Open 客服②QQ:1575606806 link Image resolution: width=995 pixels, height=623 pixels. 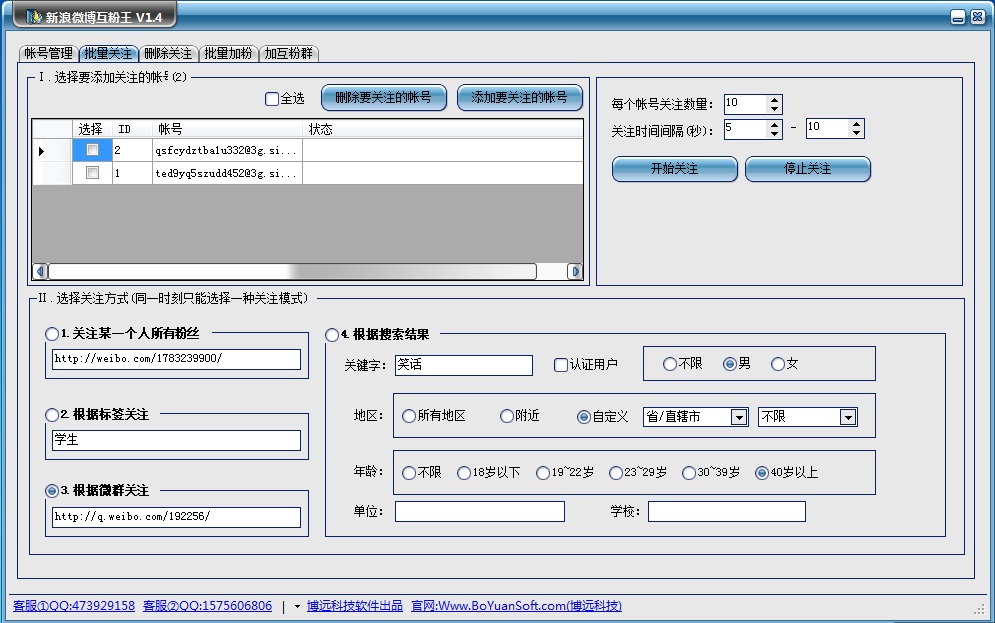(208, 606)
